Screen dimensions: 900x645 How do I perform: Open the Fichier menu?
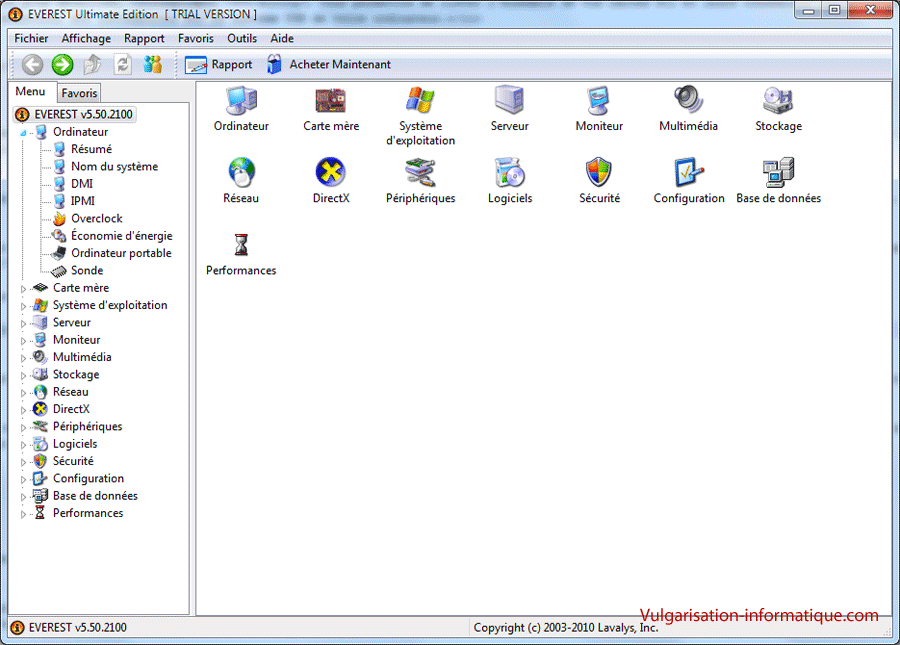tap(31, 38)
